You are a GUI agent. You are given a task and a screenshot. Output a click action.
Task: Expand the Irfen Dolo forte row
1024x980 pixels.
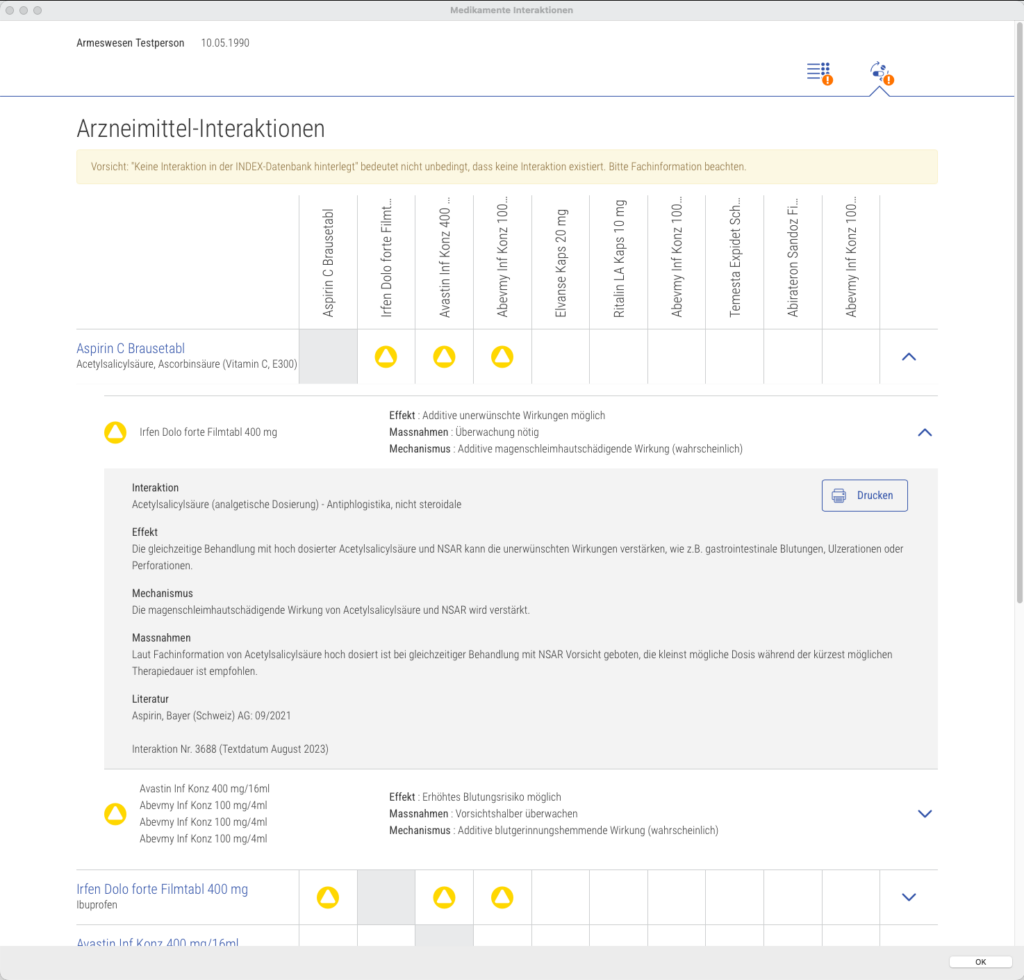point(909,897)
